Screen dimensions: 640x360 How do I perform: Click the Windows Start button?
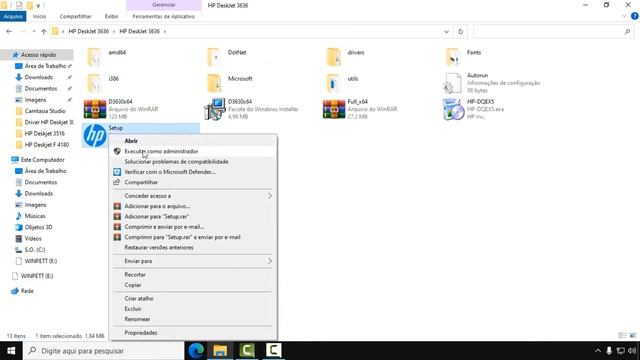(x=11, y=351)
